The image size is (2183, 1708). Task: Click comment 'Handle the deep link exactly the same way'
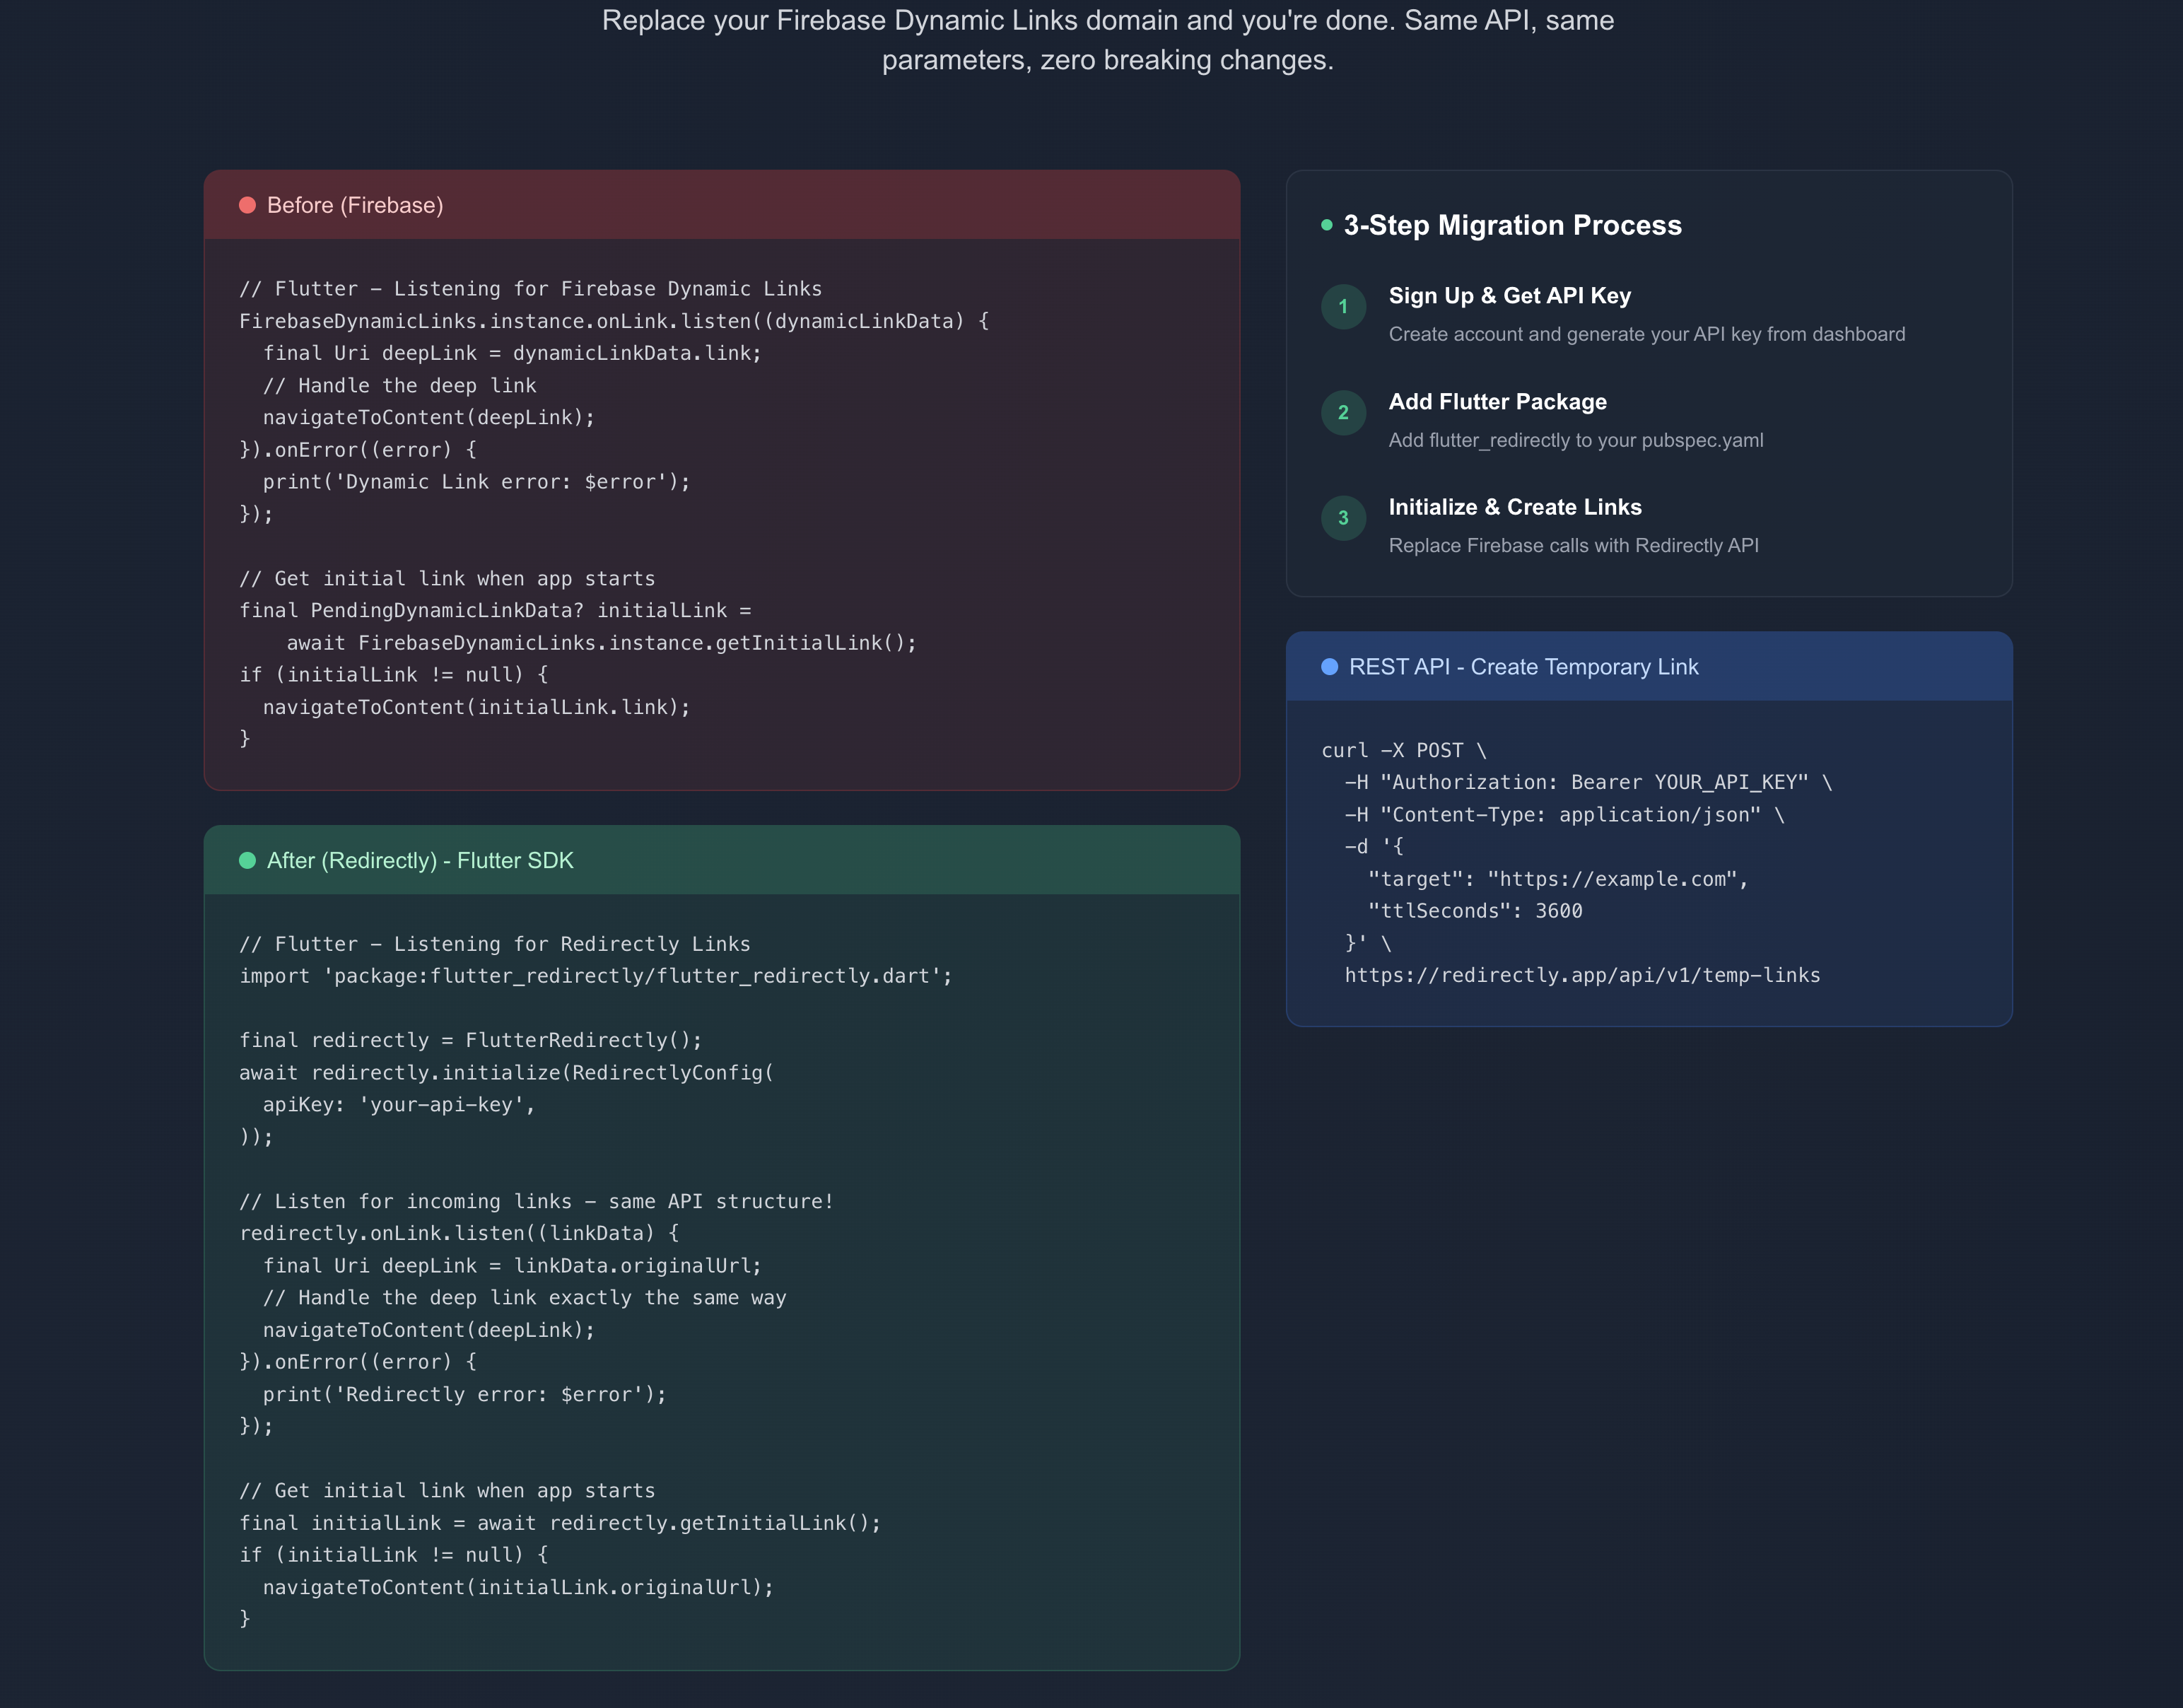click(524, 1298)
